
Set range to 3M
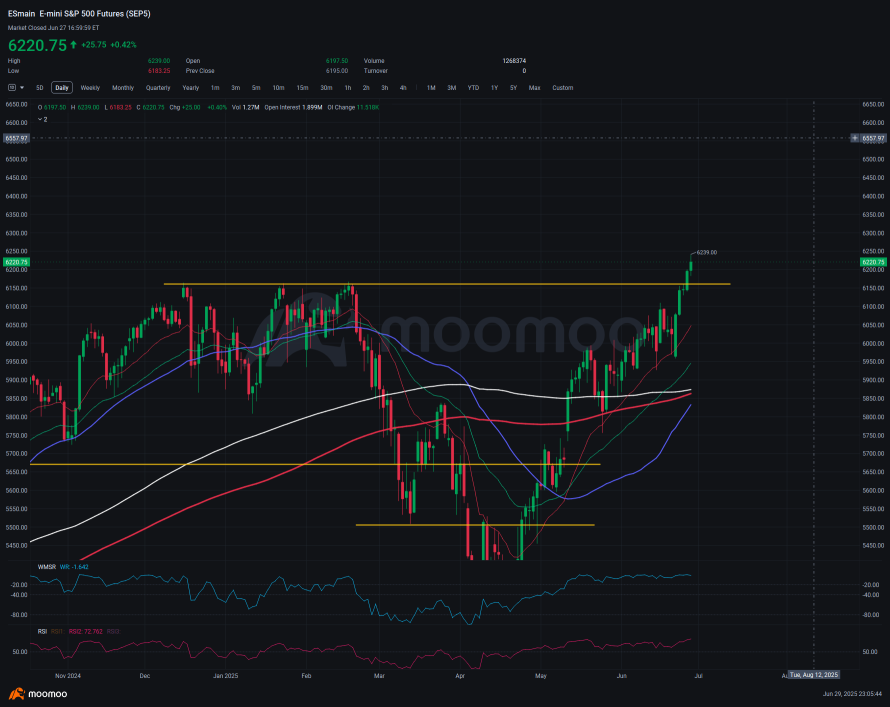pos(452,87)
